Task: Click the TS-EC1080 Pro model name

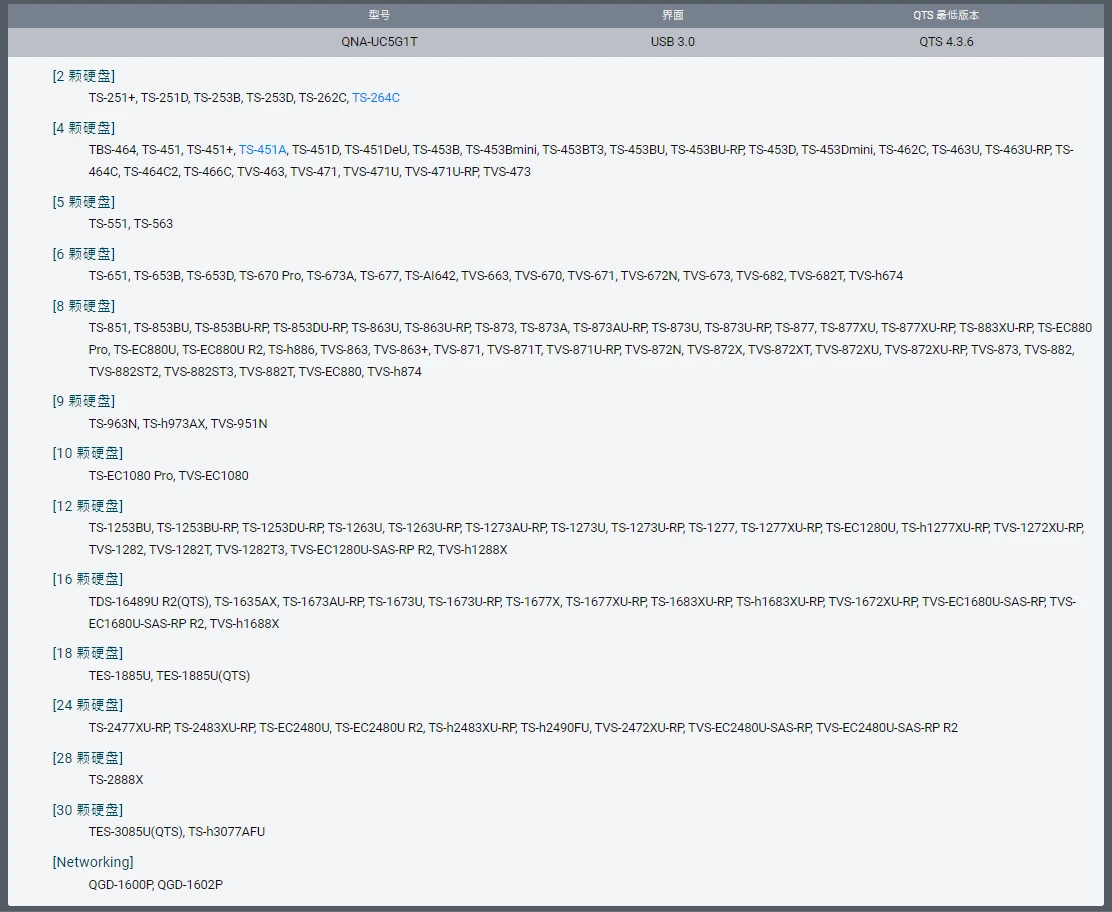Action: [131, 476]
